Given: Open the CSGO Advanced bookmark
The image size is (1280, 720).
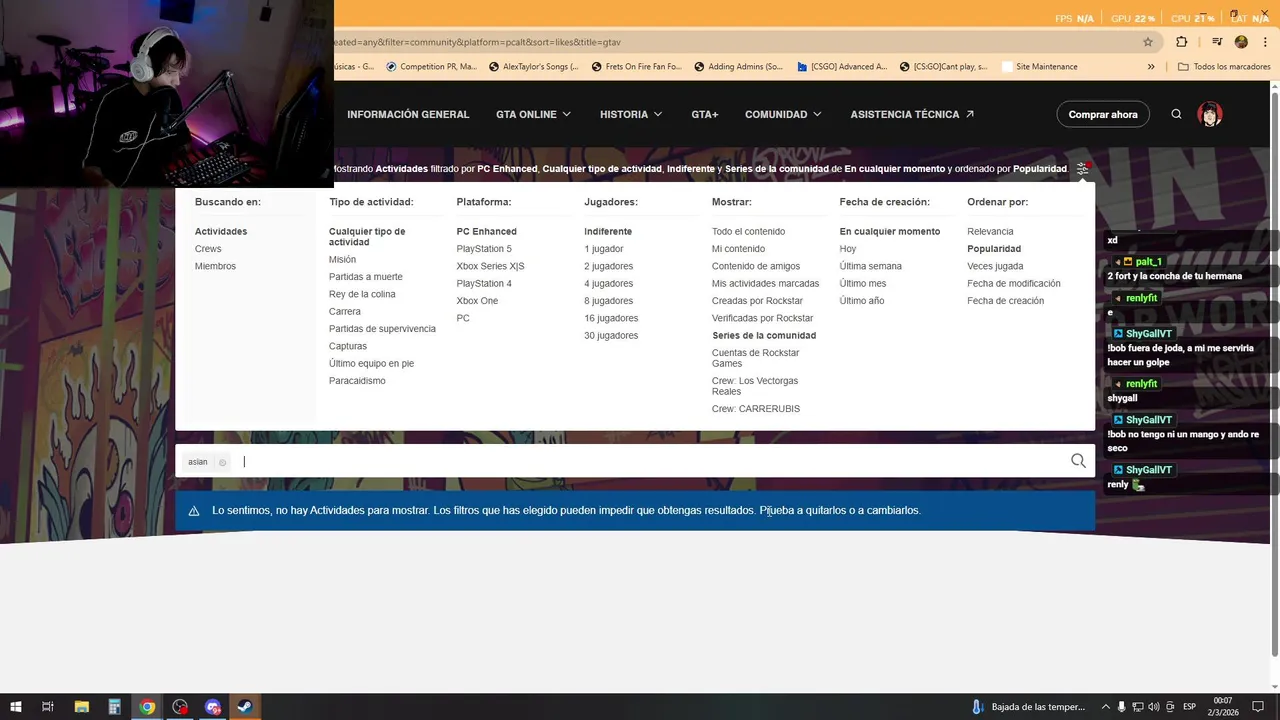Looking at the screenshot, I should (842, 67).
